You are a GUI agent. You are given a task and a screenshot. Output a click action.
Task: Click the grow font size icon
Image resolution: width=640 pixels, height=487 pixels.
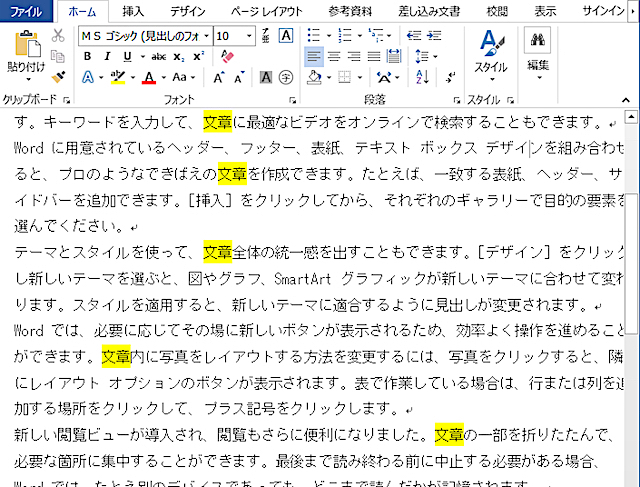point(219,77)
